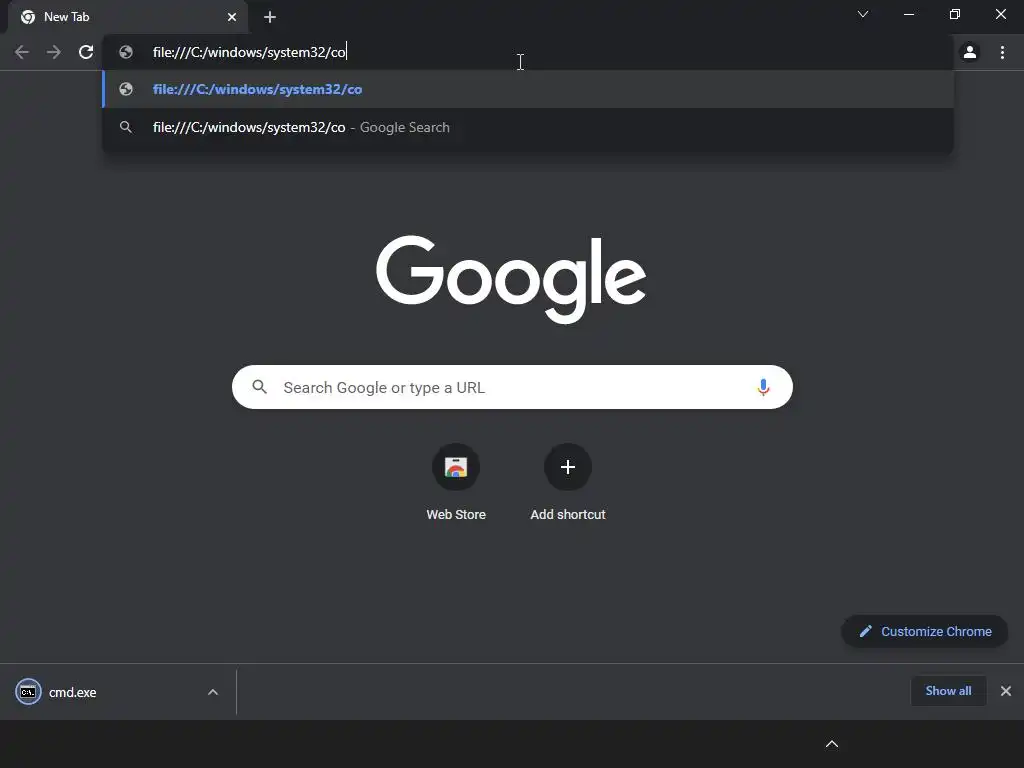Open the tab search dropdown arrow
Viewport: 1024px width, 768px height.
tap(863, 14)
